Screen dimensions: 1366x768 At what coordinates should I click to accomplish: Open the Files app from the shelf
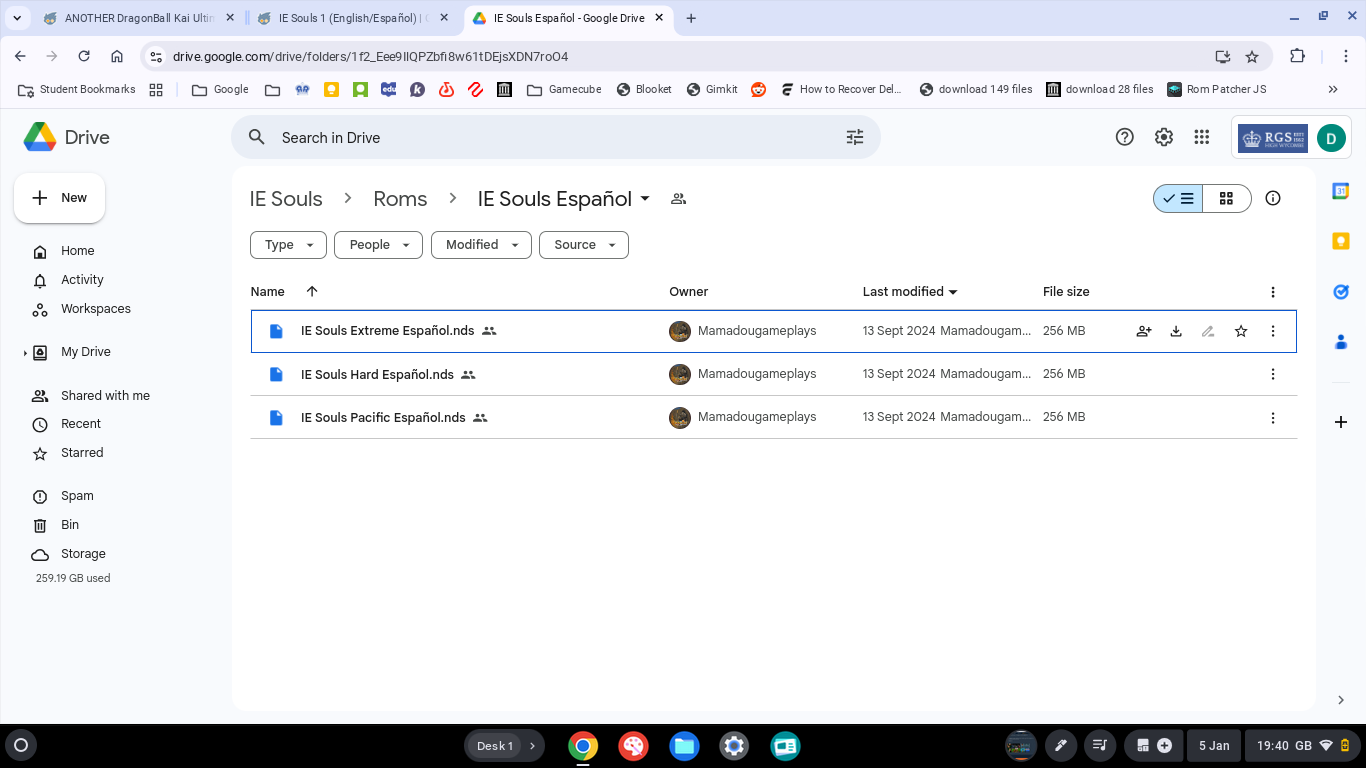[684, 746]
